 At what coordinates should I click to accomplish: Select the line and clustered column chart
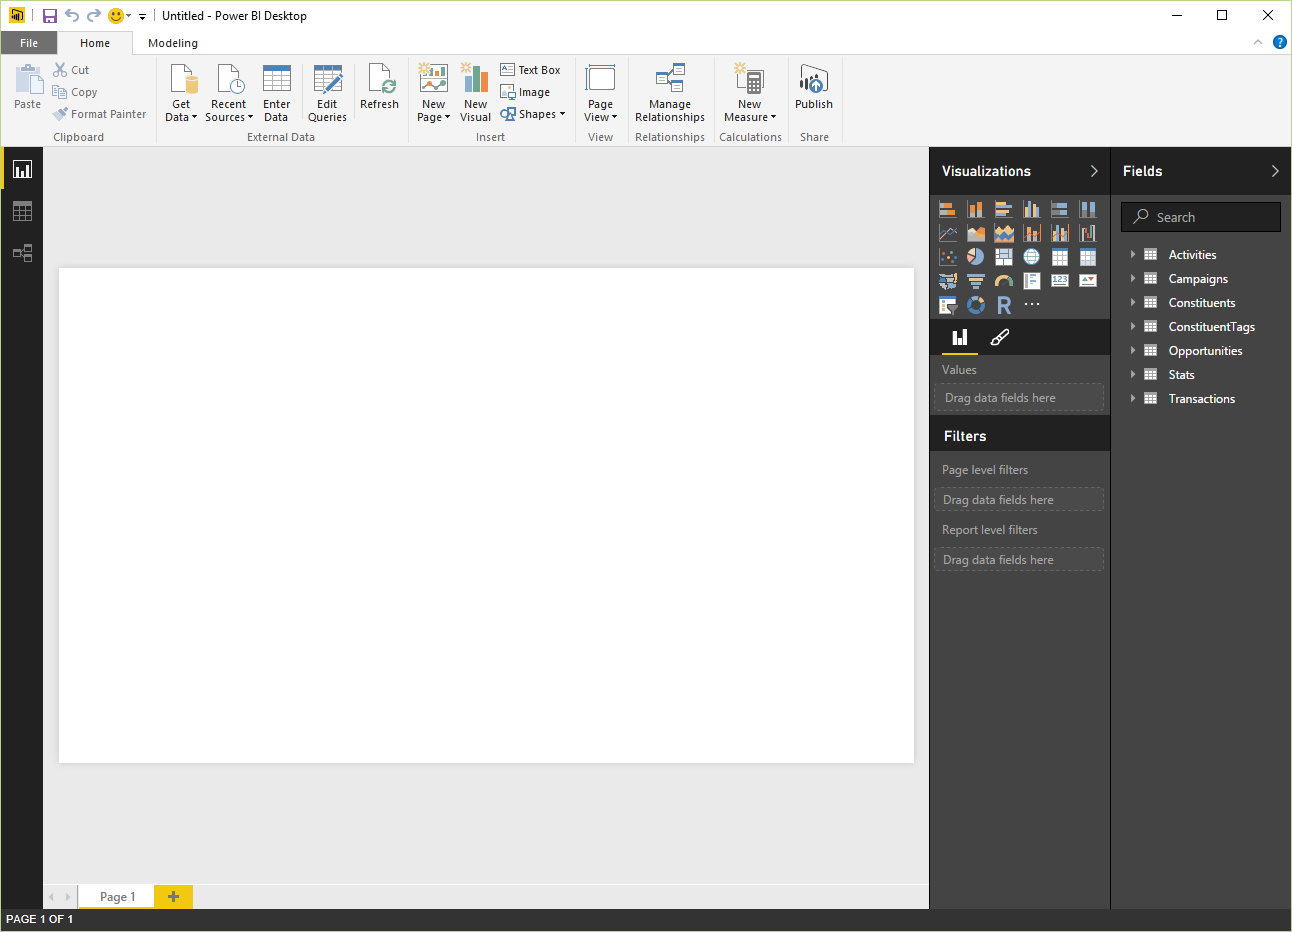click(1060, 233)
